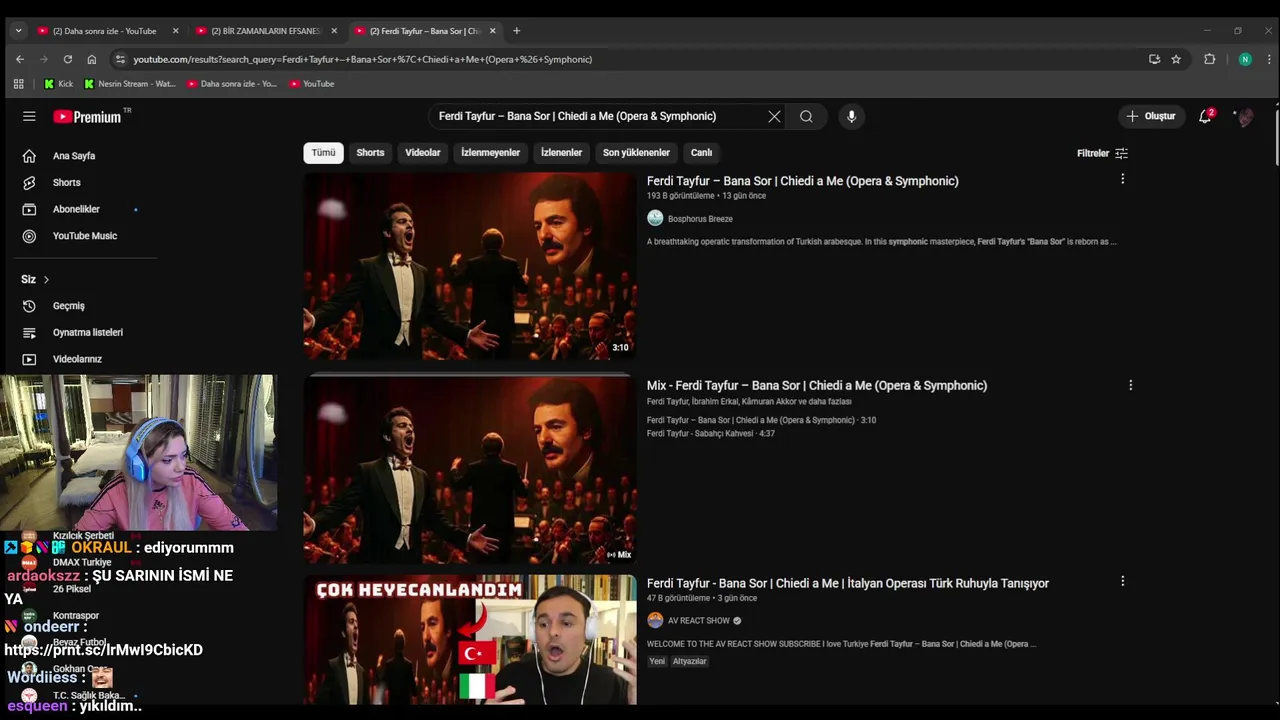Clear the search box with the X icon

coord(774,116)
